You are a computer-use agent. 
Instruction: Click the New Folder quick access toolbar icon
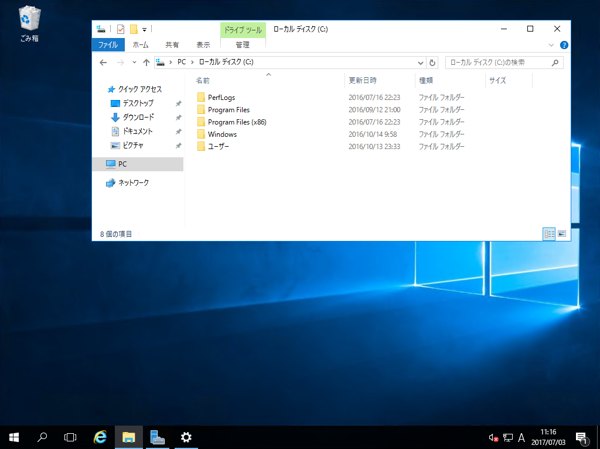pyautogui.click(x=134, y=29)
